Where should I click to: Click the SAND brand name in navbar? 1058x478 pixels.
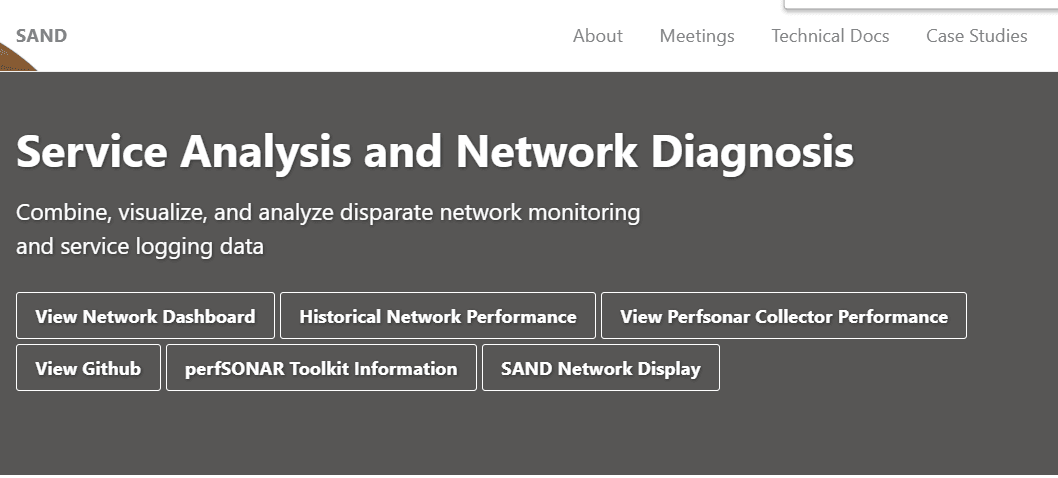(41, 36)
